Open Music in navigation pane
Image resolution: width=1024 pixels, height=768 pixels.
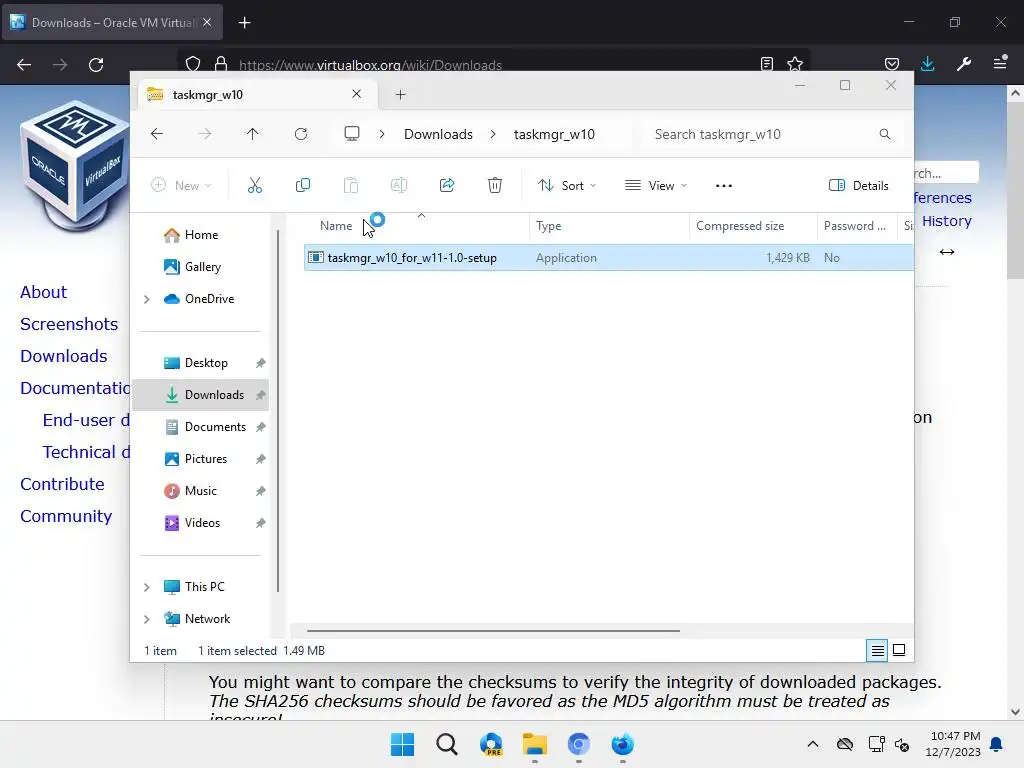201,491
